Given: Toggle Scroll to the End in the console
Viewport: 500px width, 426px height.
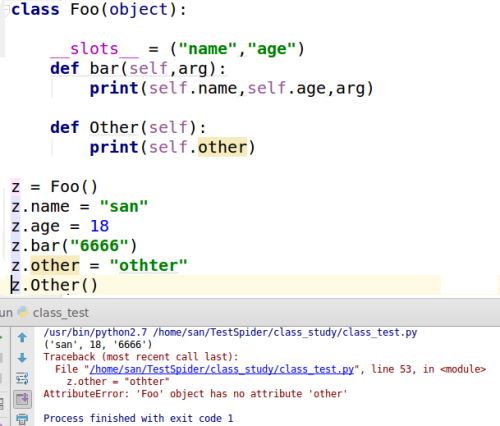Looking at the screenshot, I should point(22,399).
